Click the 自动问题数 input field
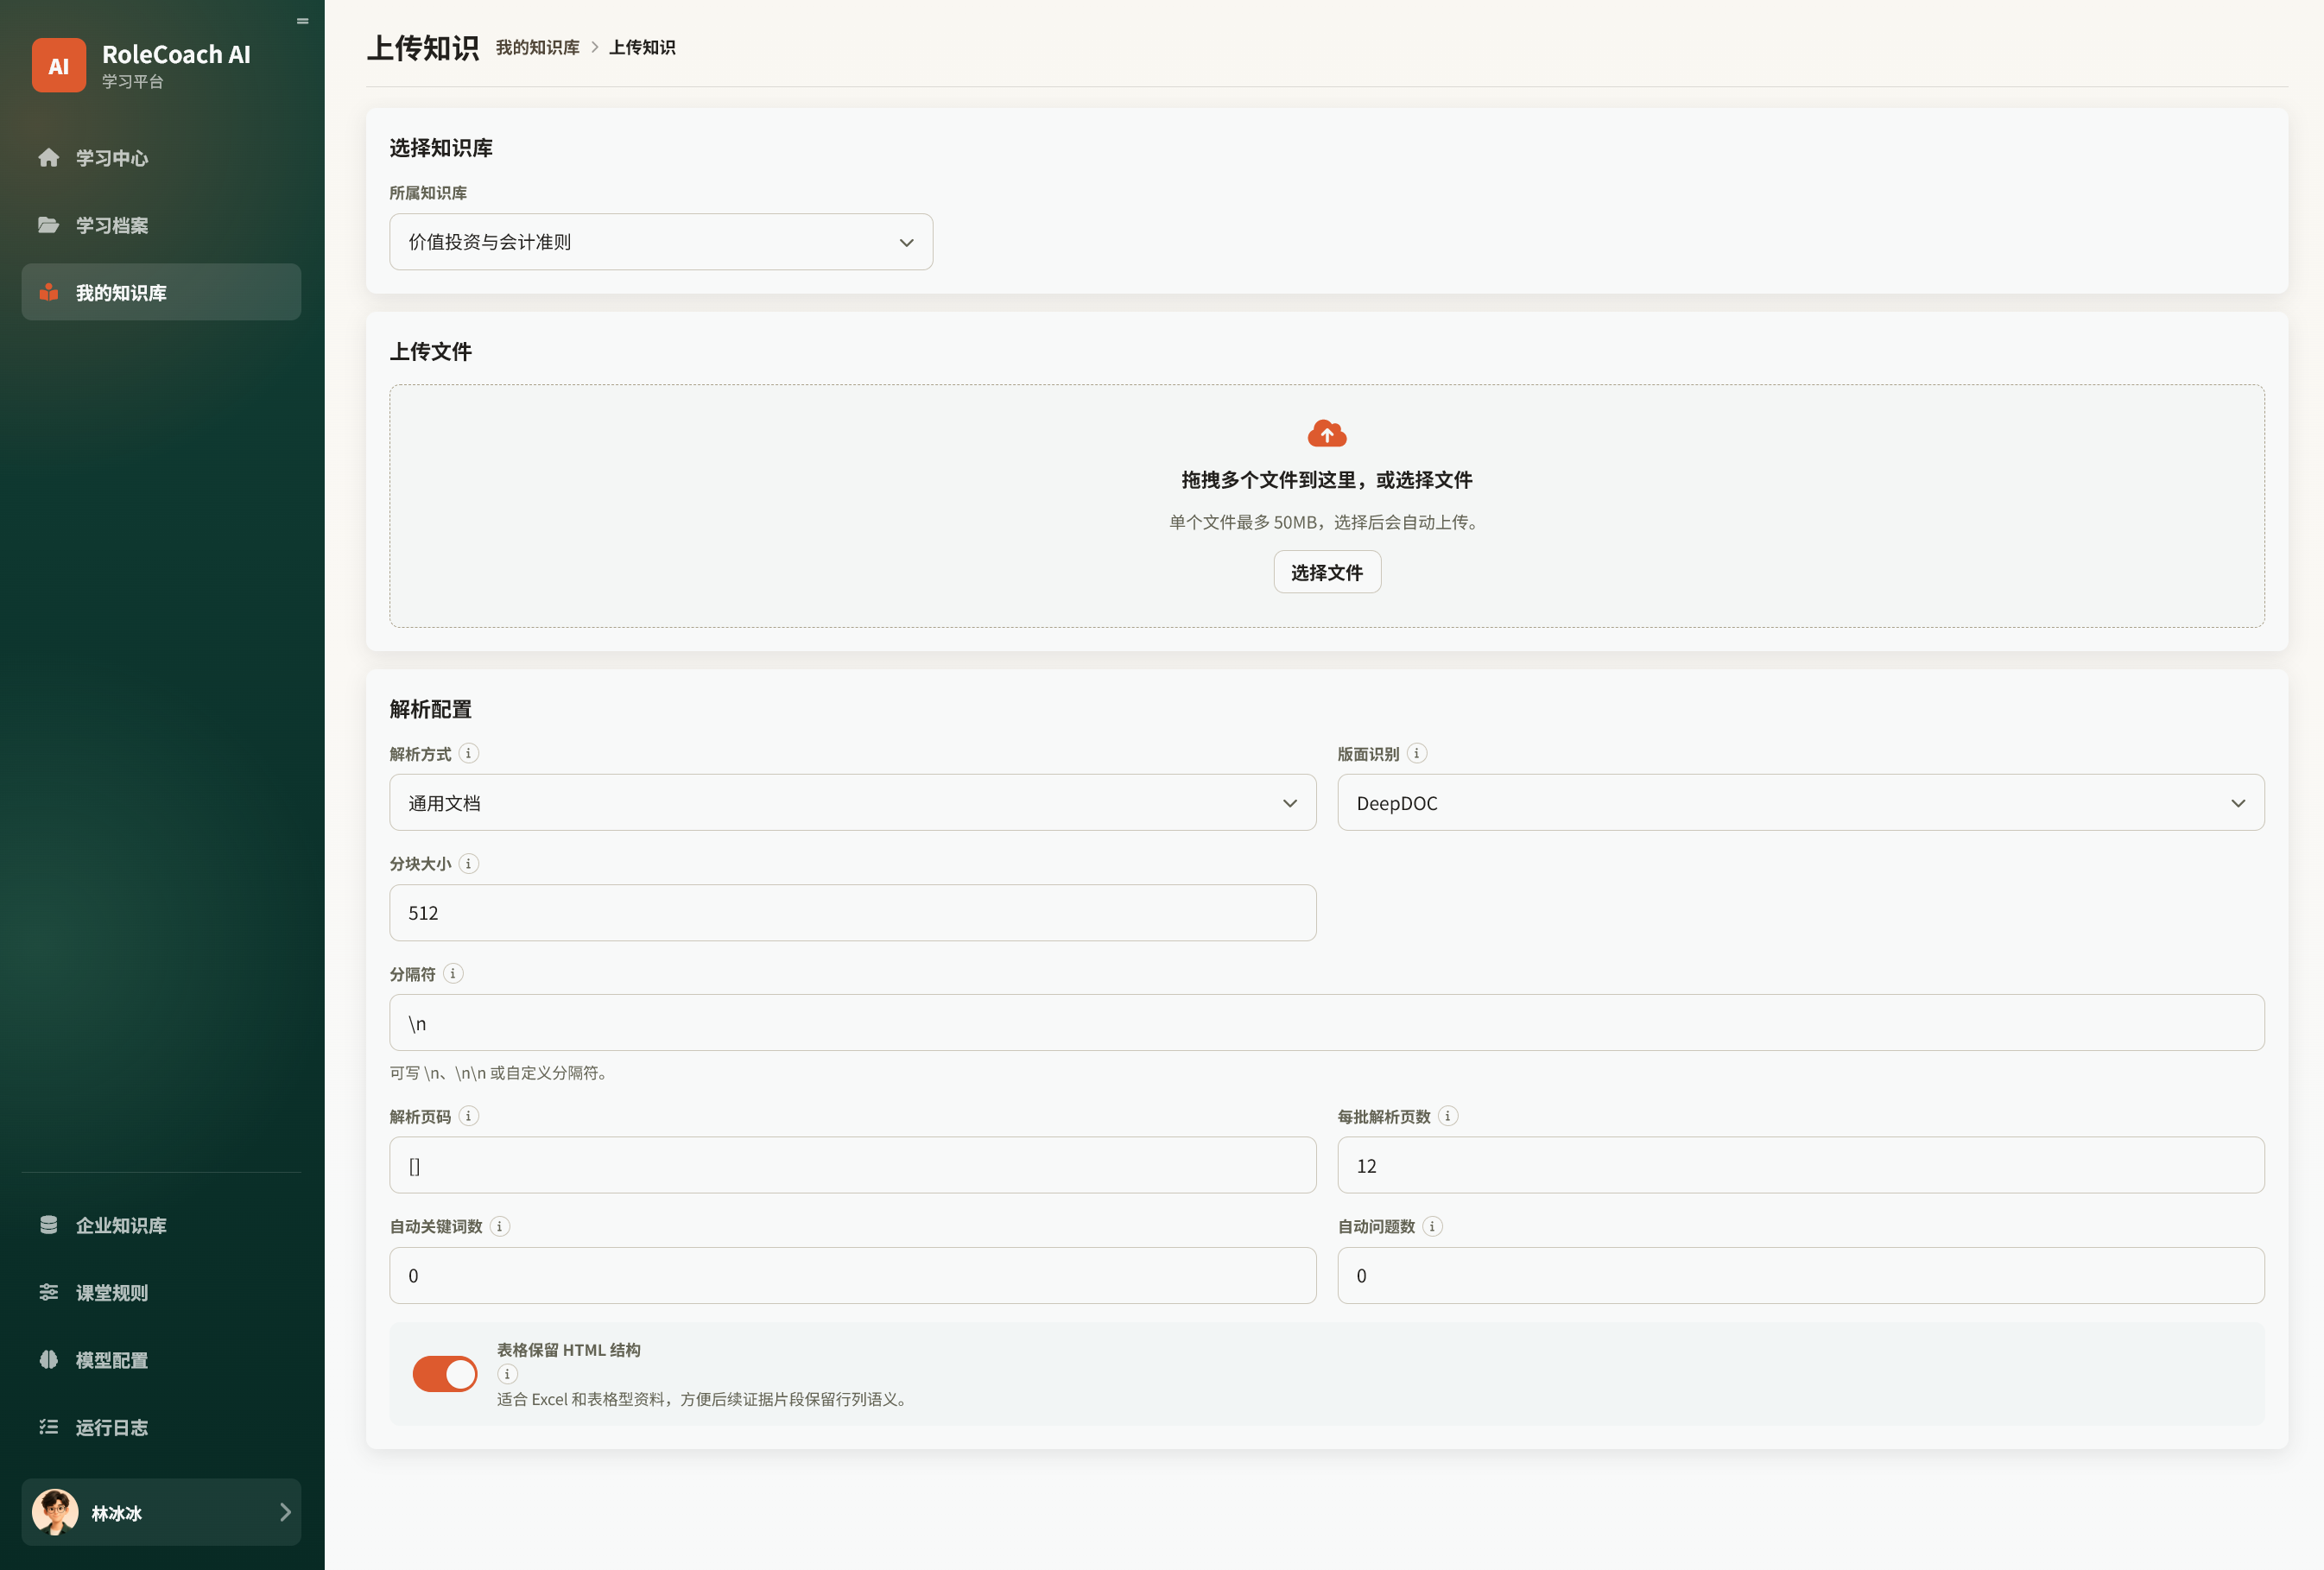 tap(1800, 1275)
